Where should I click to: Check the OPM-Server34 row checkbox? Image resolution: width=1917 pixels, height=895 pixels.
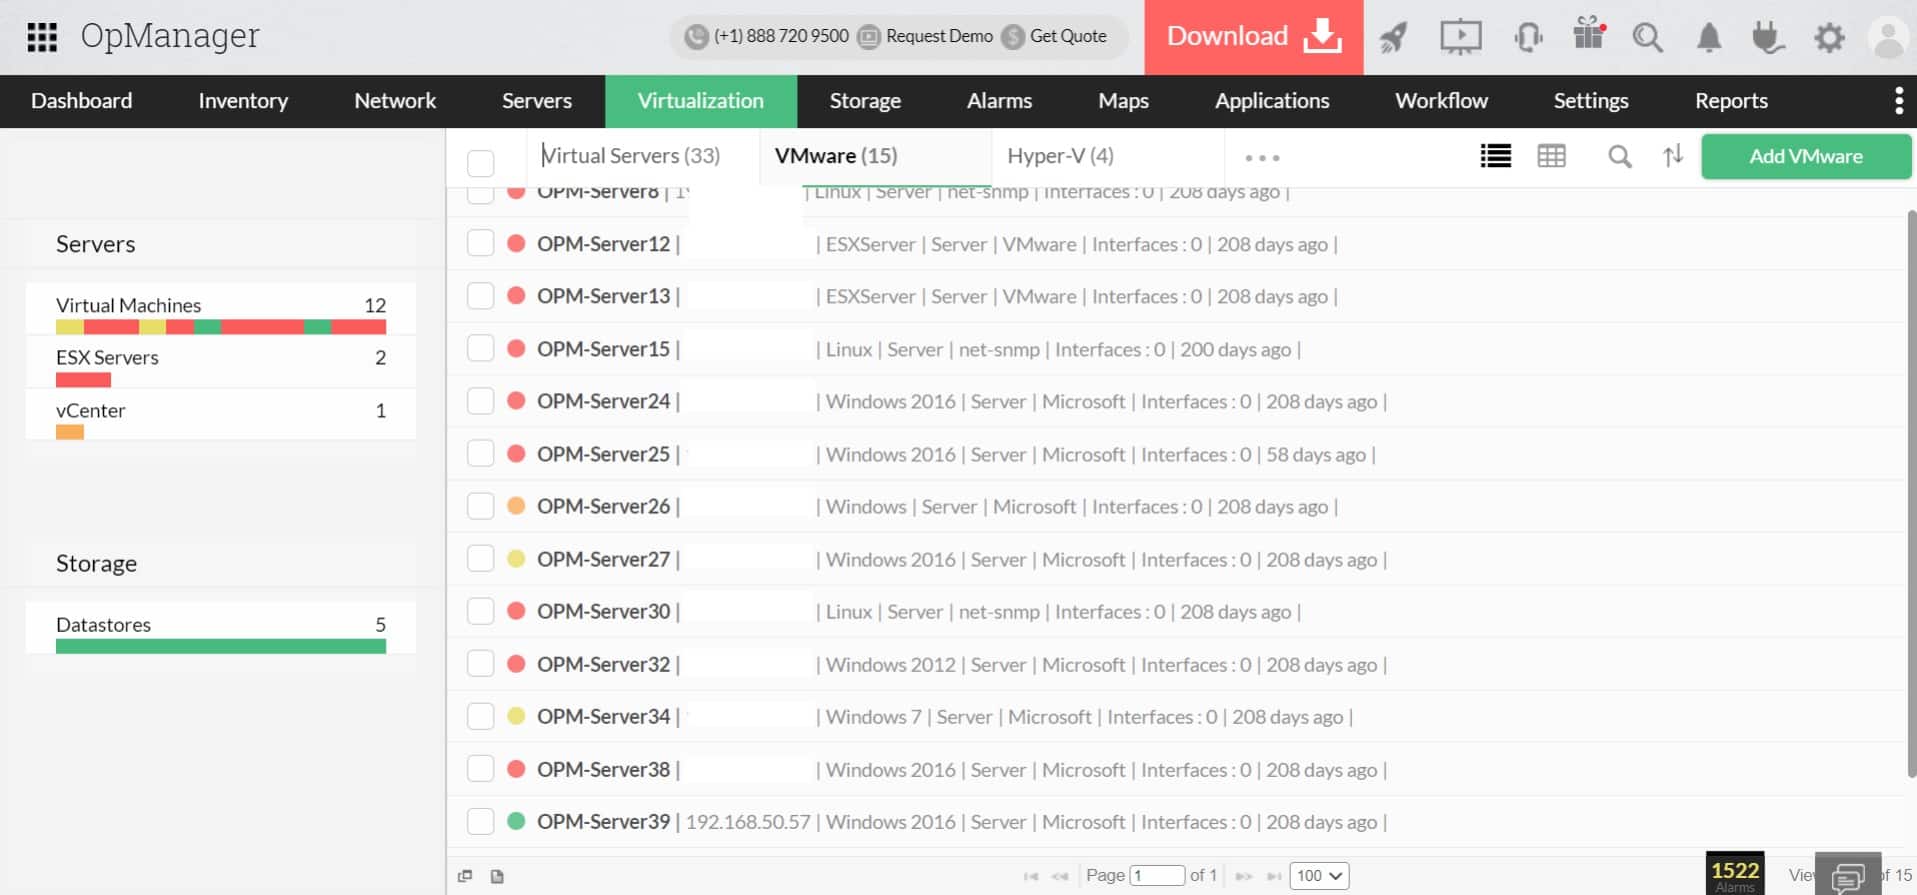(481, 716)
